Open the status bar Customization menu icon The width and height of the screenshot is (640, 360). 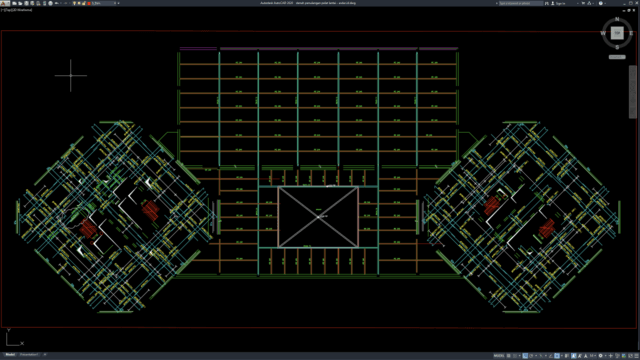point(636,356)
